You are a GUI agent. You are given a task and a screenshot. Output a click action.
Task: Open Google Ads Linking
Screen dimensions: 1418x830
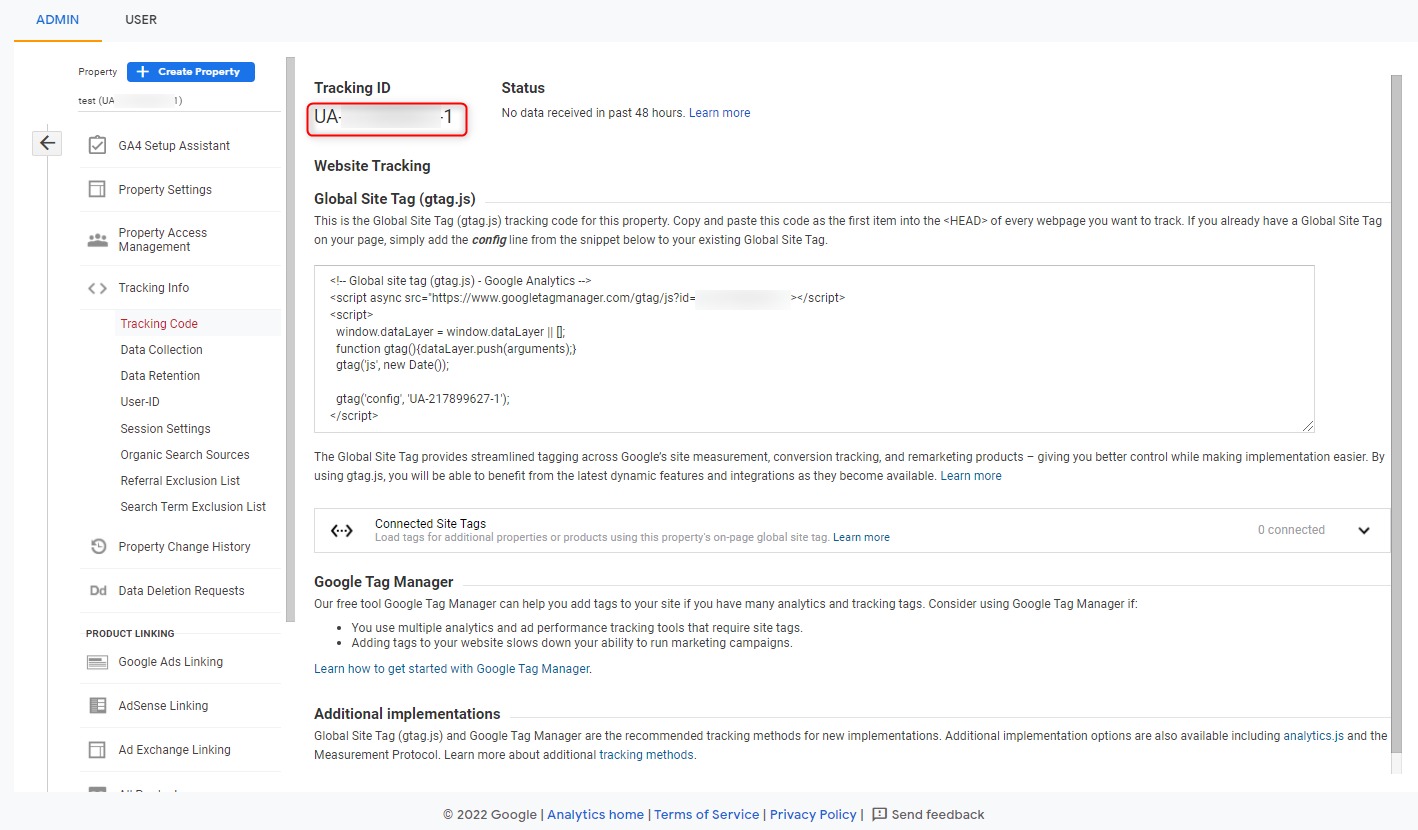tap(171, 662)
